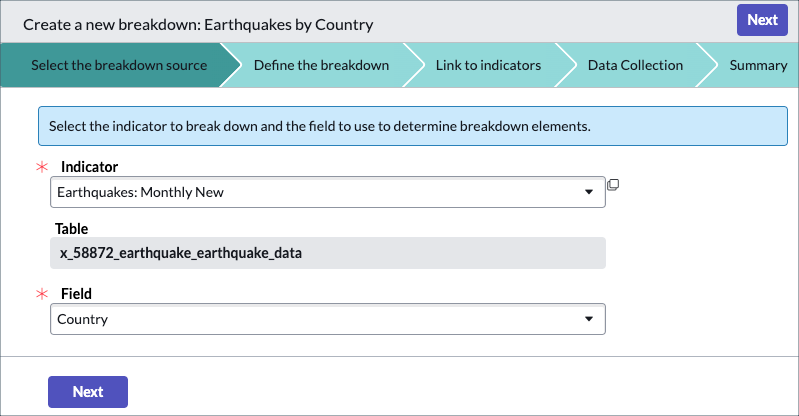Viewport: 799px width, 416px height.
Task: Go to the Summary step
Action: (x=758, y=65)
